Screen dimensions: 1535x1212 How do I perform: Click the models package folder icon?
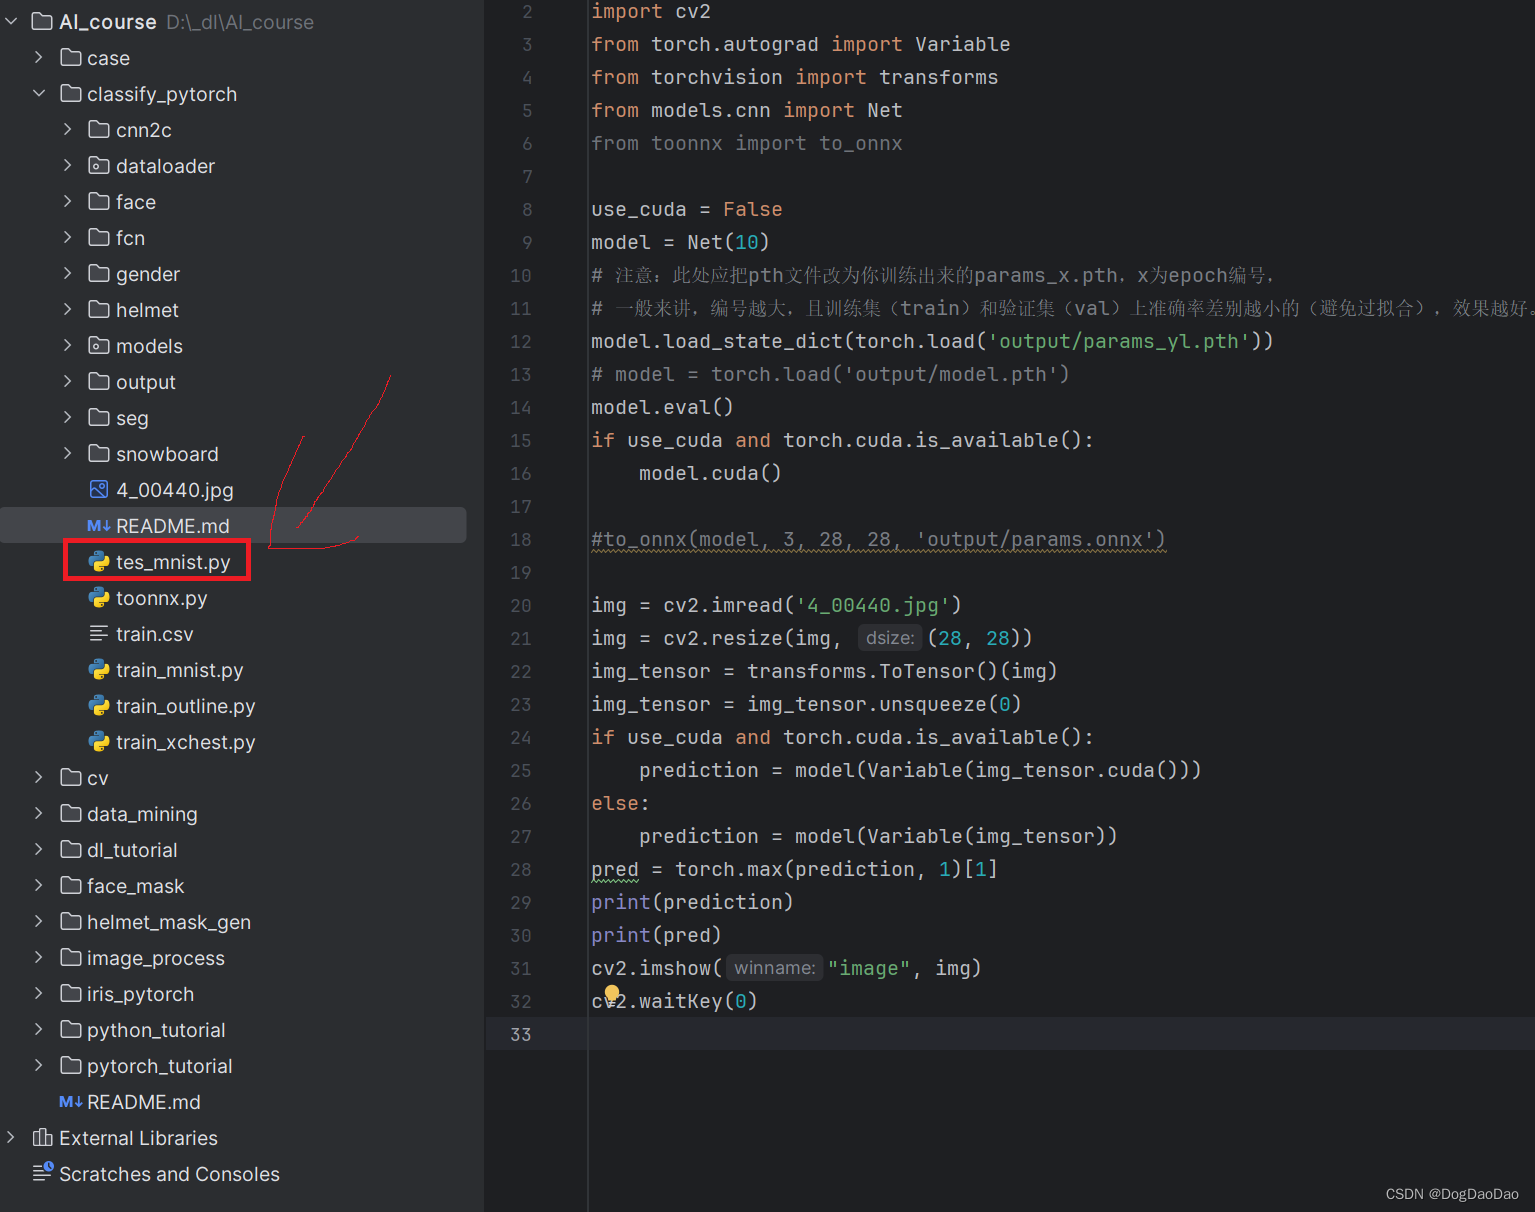(99, 345)
